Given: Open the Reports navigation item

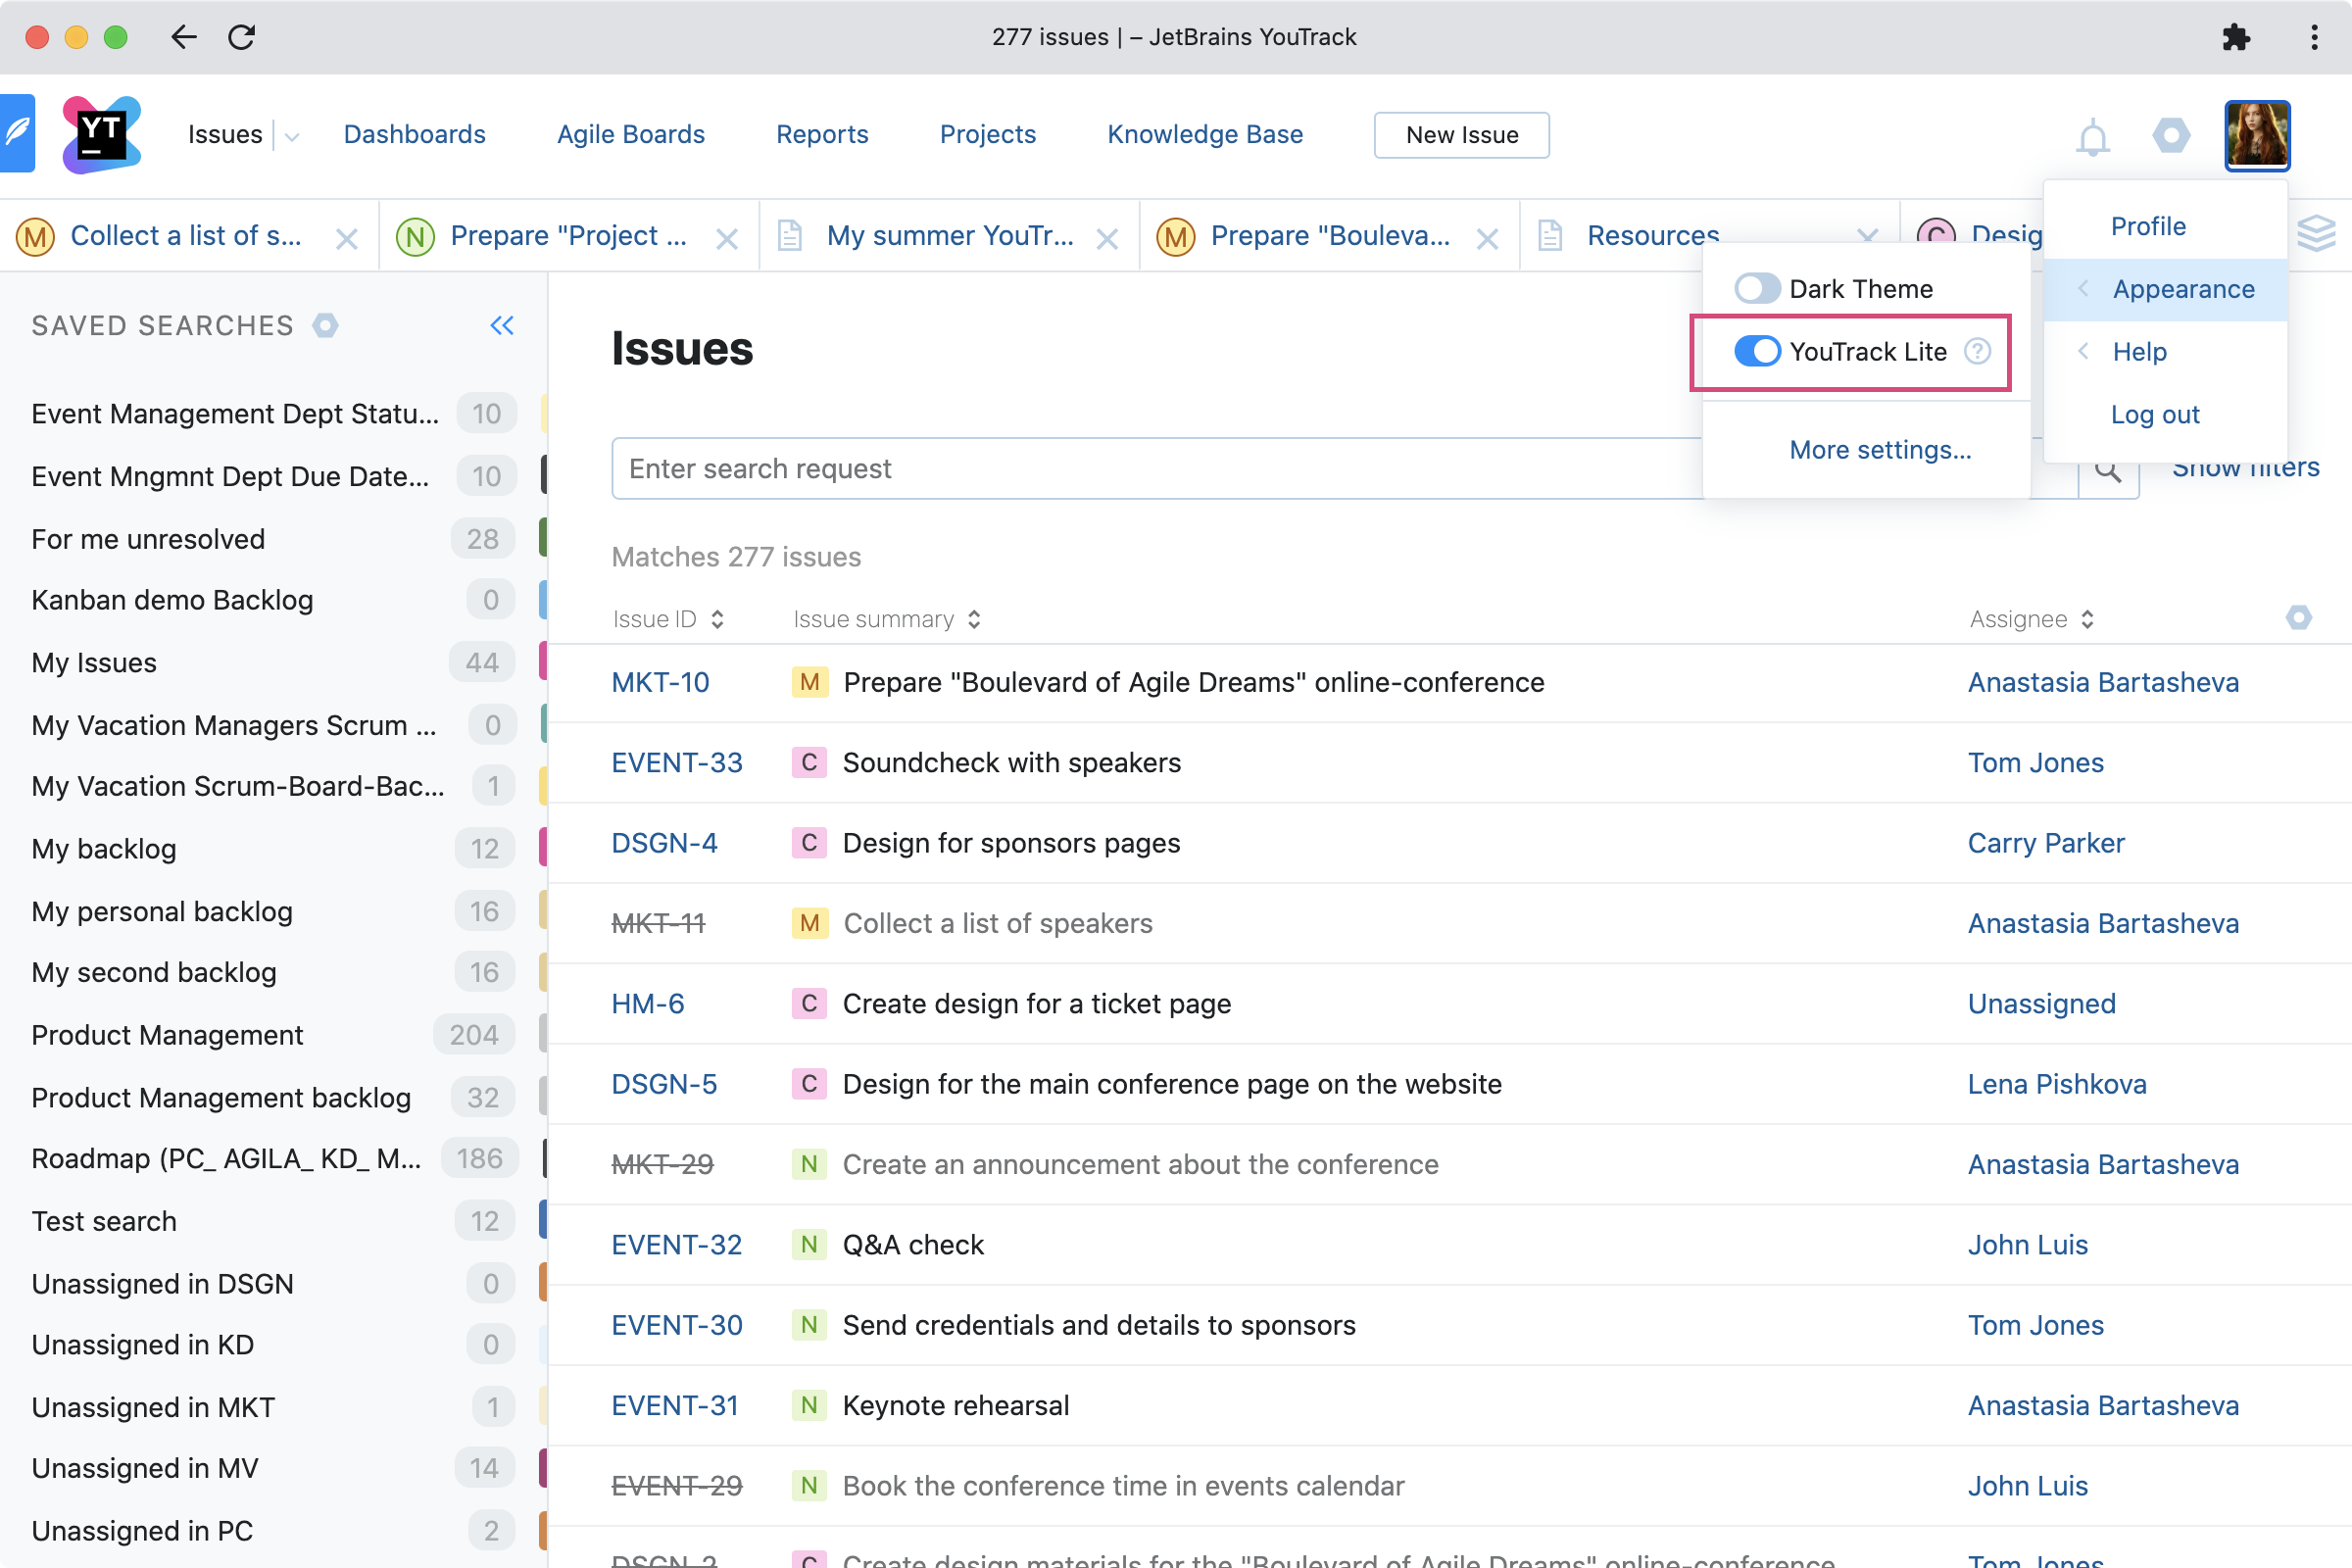Looking at the screenshot, I should point(822,134).
